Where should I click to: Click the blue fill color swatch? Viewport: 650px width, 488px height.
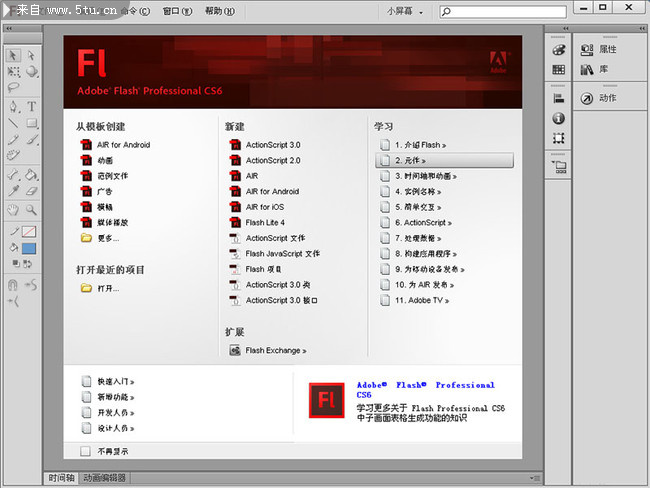tap(29, 248)
